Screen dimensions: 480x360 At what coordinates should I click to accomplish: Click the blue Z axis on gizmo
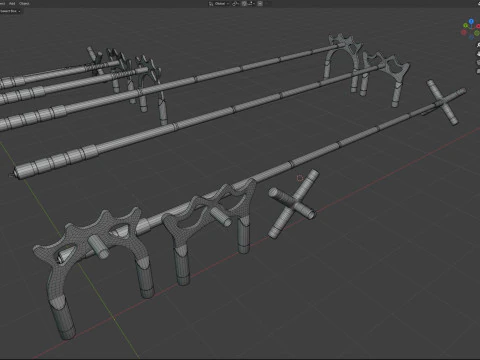[x=471, y=21]
